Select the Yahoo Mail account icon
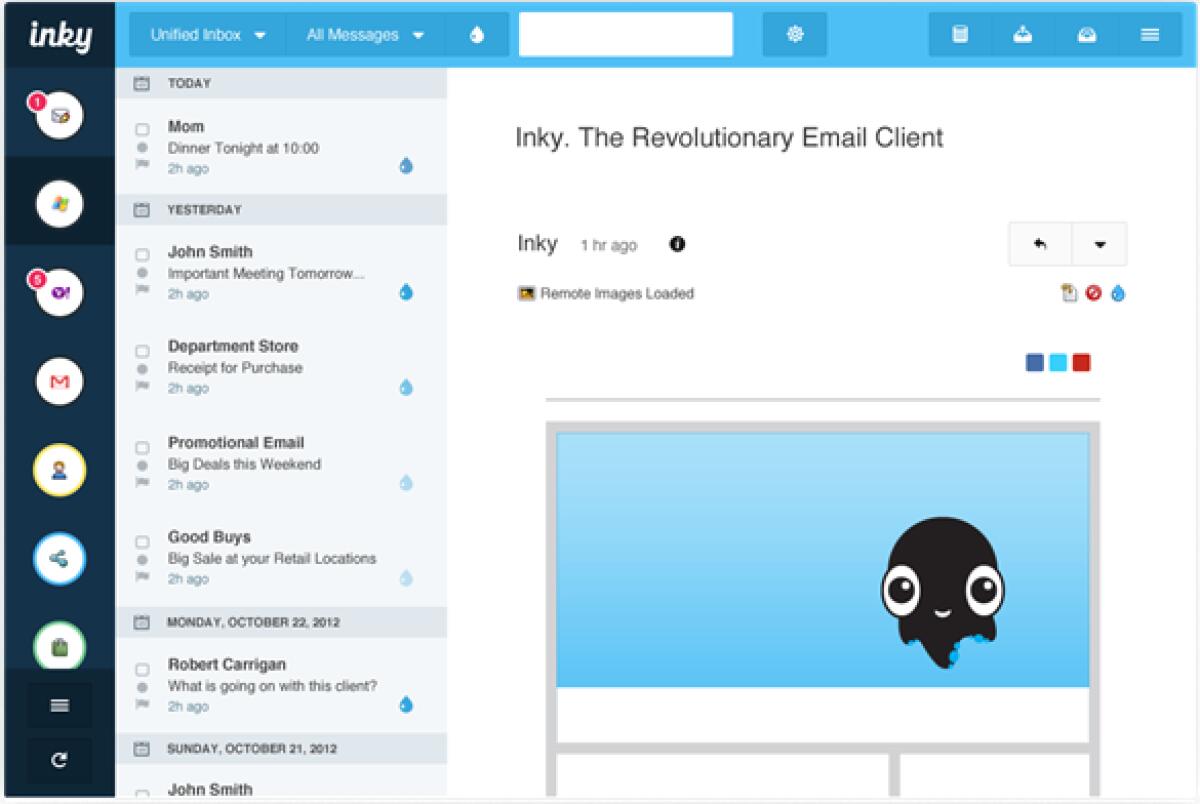The image size is (1200, 804). tap(58, 292)
